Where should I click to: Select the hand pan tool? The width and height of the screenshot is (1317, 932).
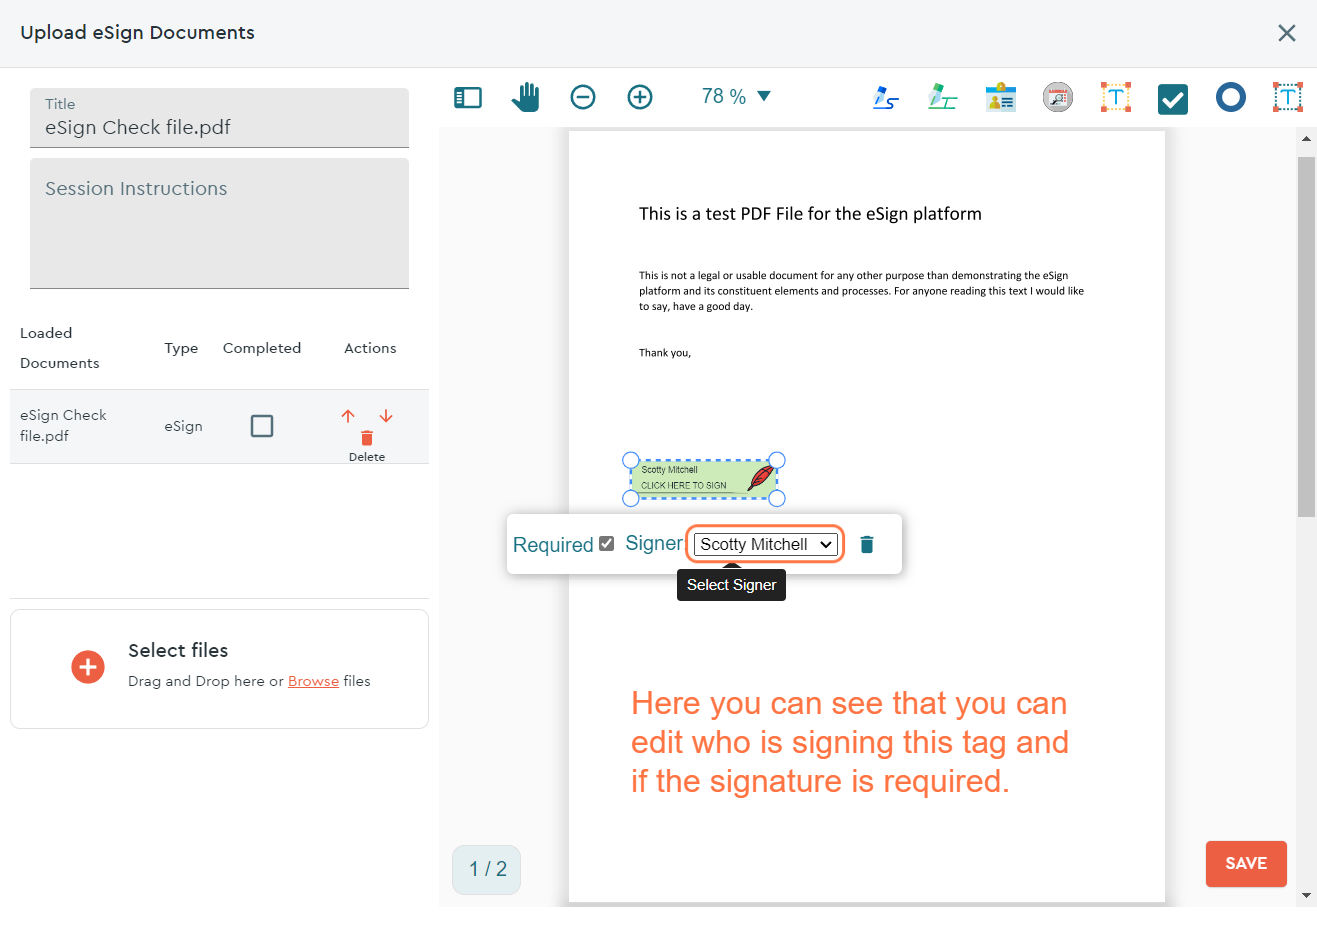[525, 97]
